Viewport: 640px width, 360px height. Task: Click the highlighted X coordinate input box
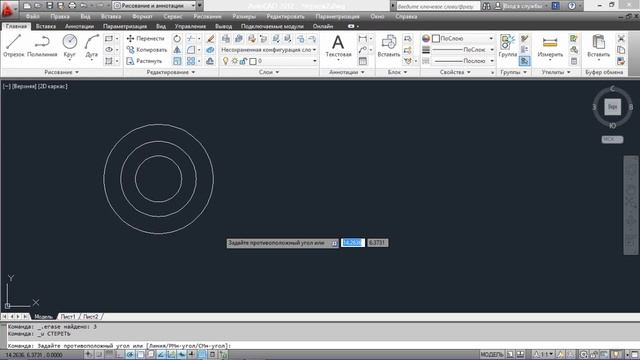353,243
